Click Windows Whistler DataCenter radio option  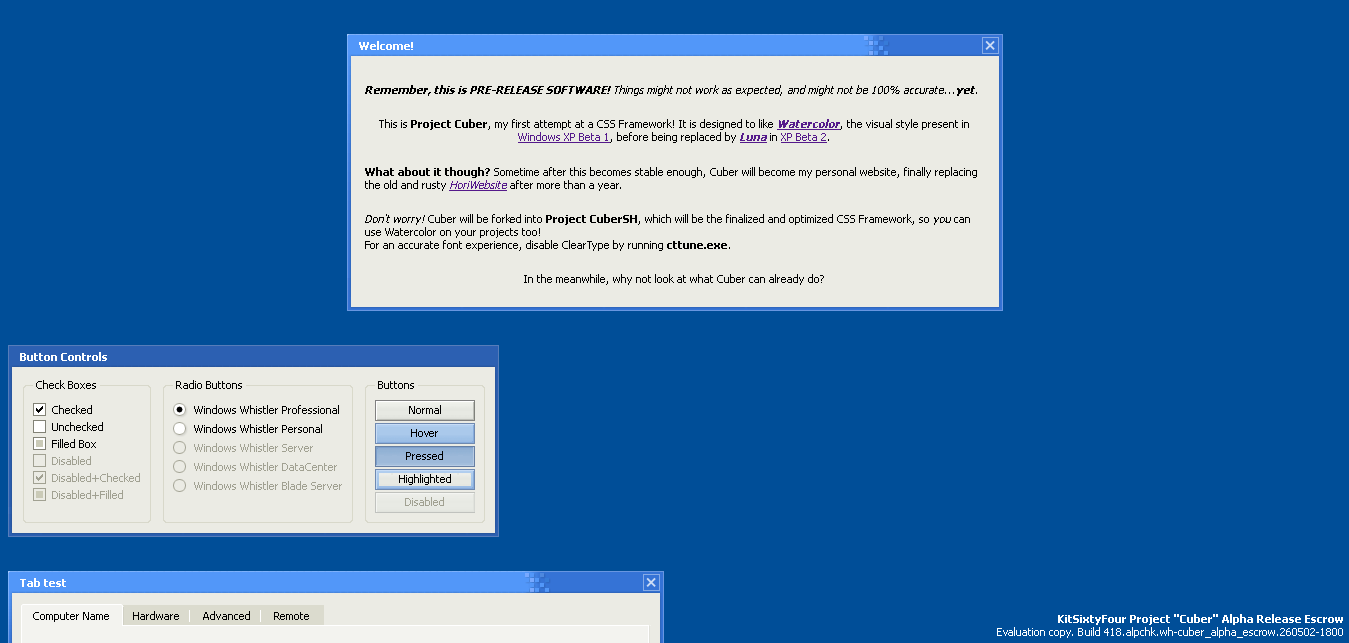180,467
